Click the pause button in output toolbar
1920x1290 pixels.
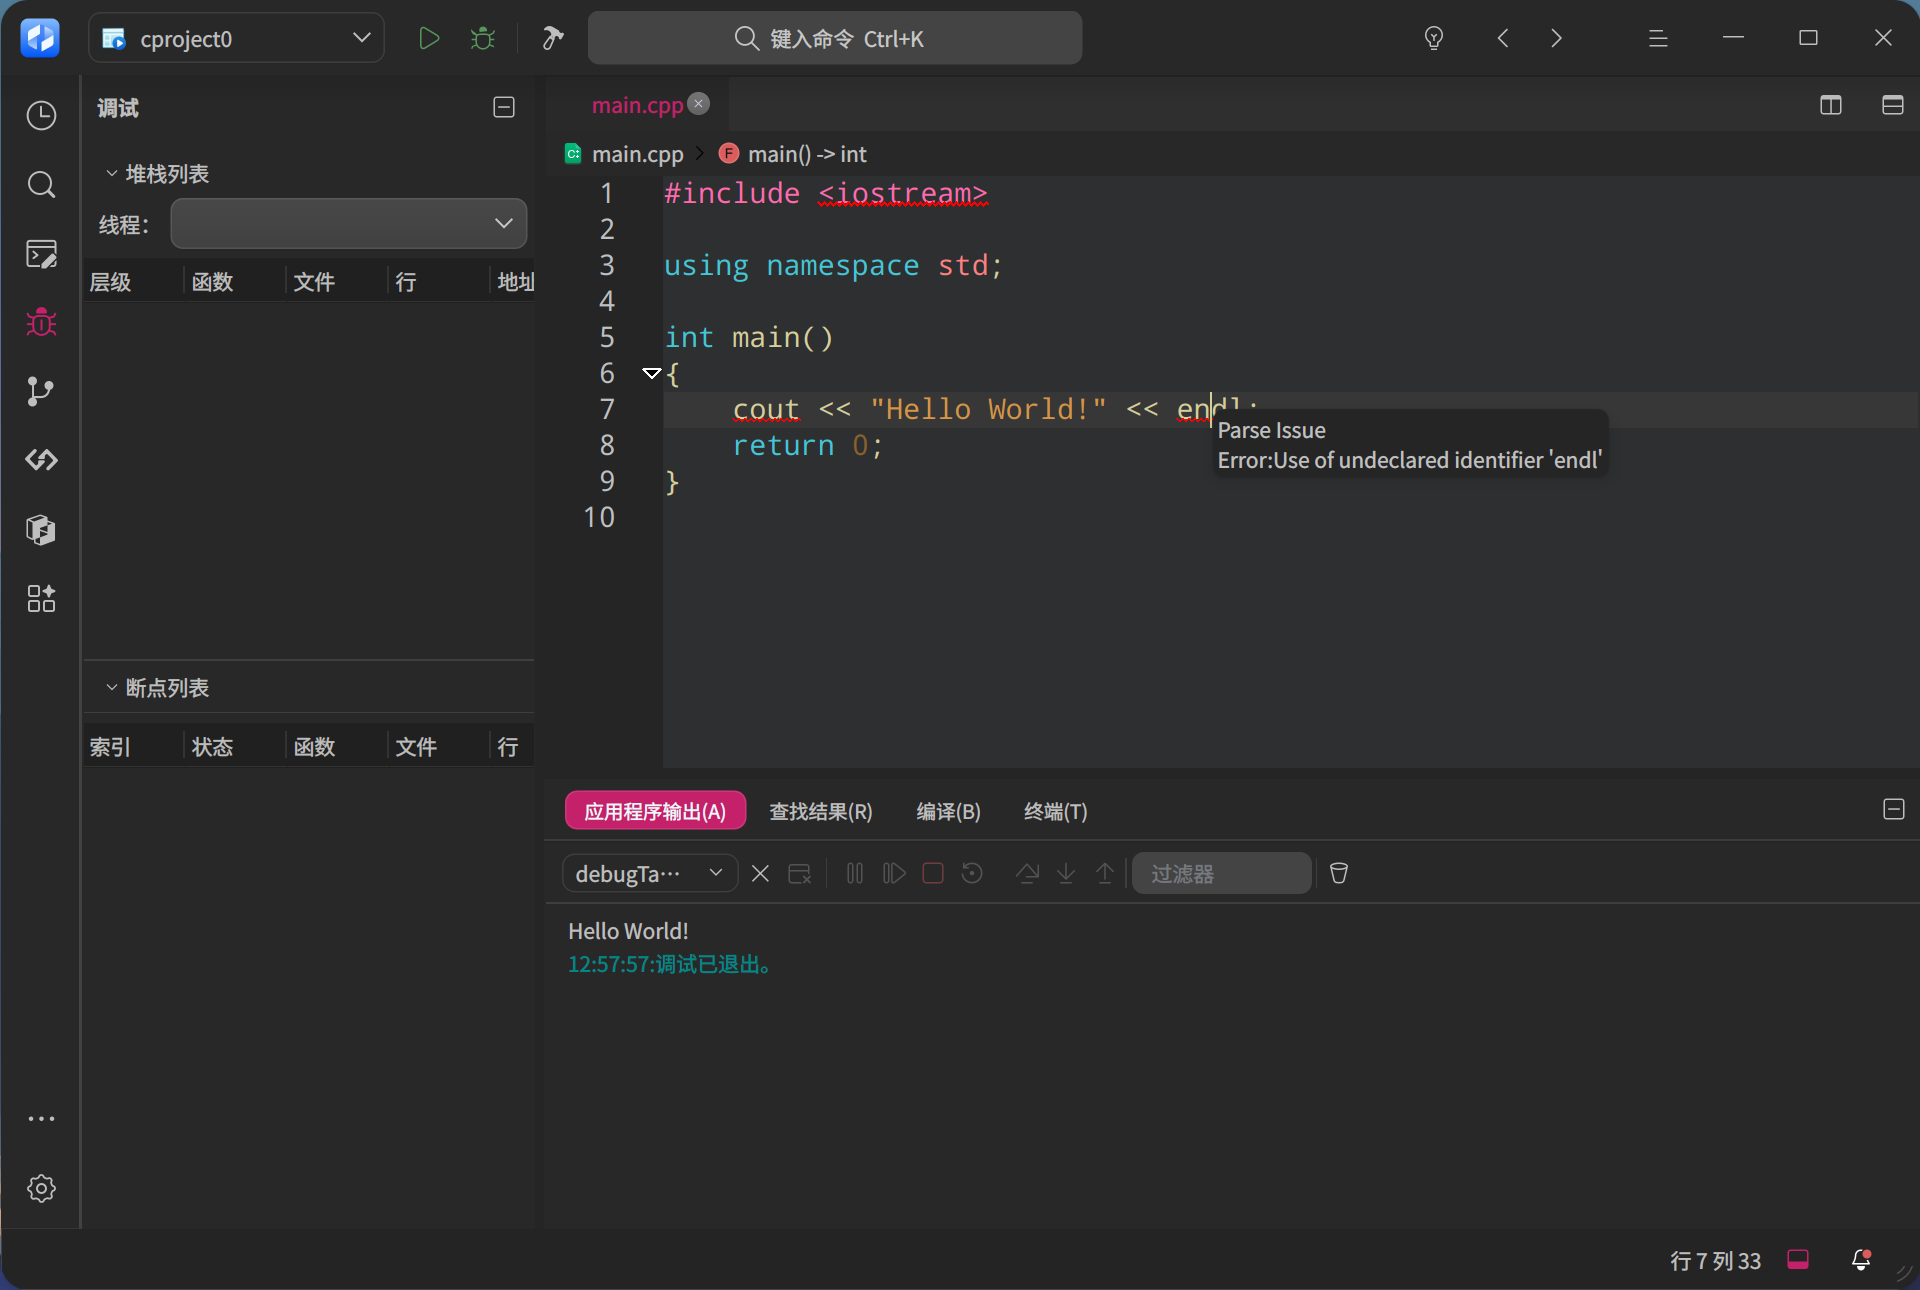click(855, 873)
